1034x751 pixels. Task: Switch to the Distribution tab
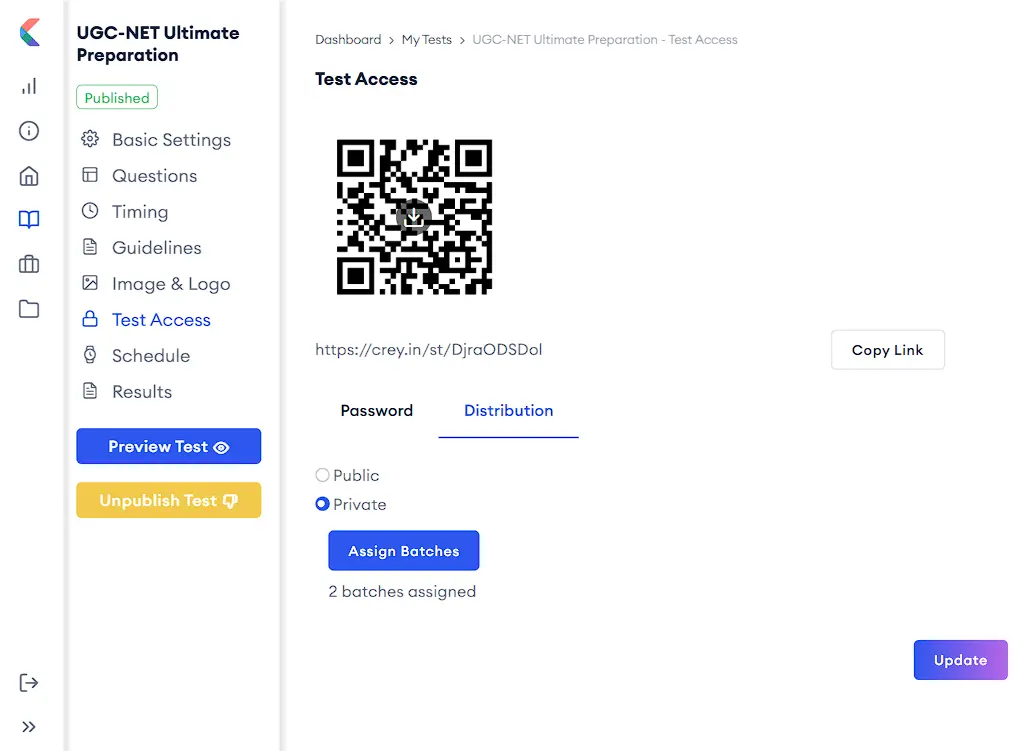508,411
